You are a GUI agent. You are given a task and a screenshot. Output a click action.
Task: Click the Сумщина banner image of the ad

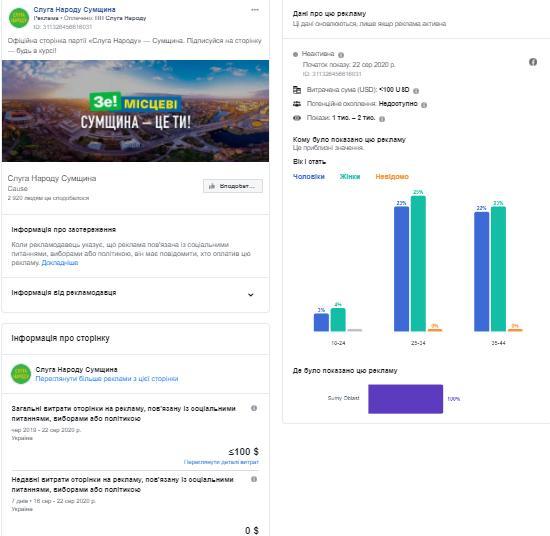[x=135, y=111]
